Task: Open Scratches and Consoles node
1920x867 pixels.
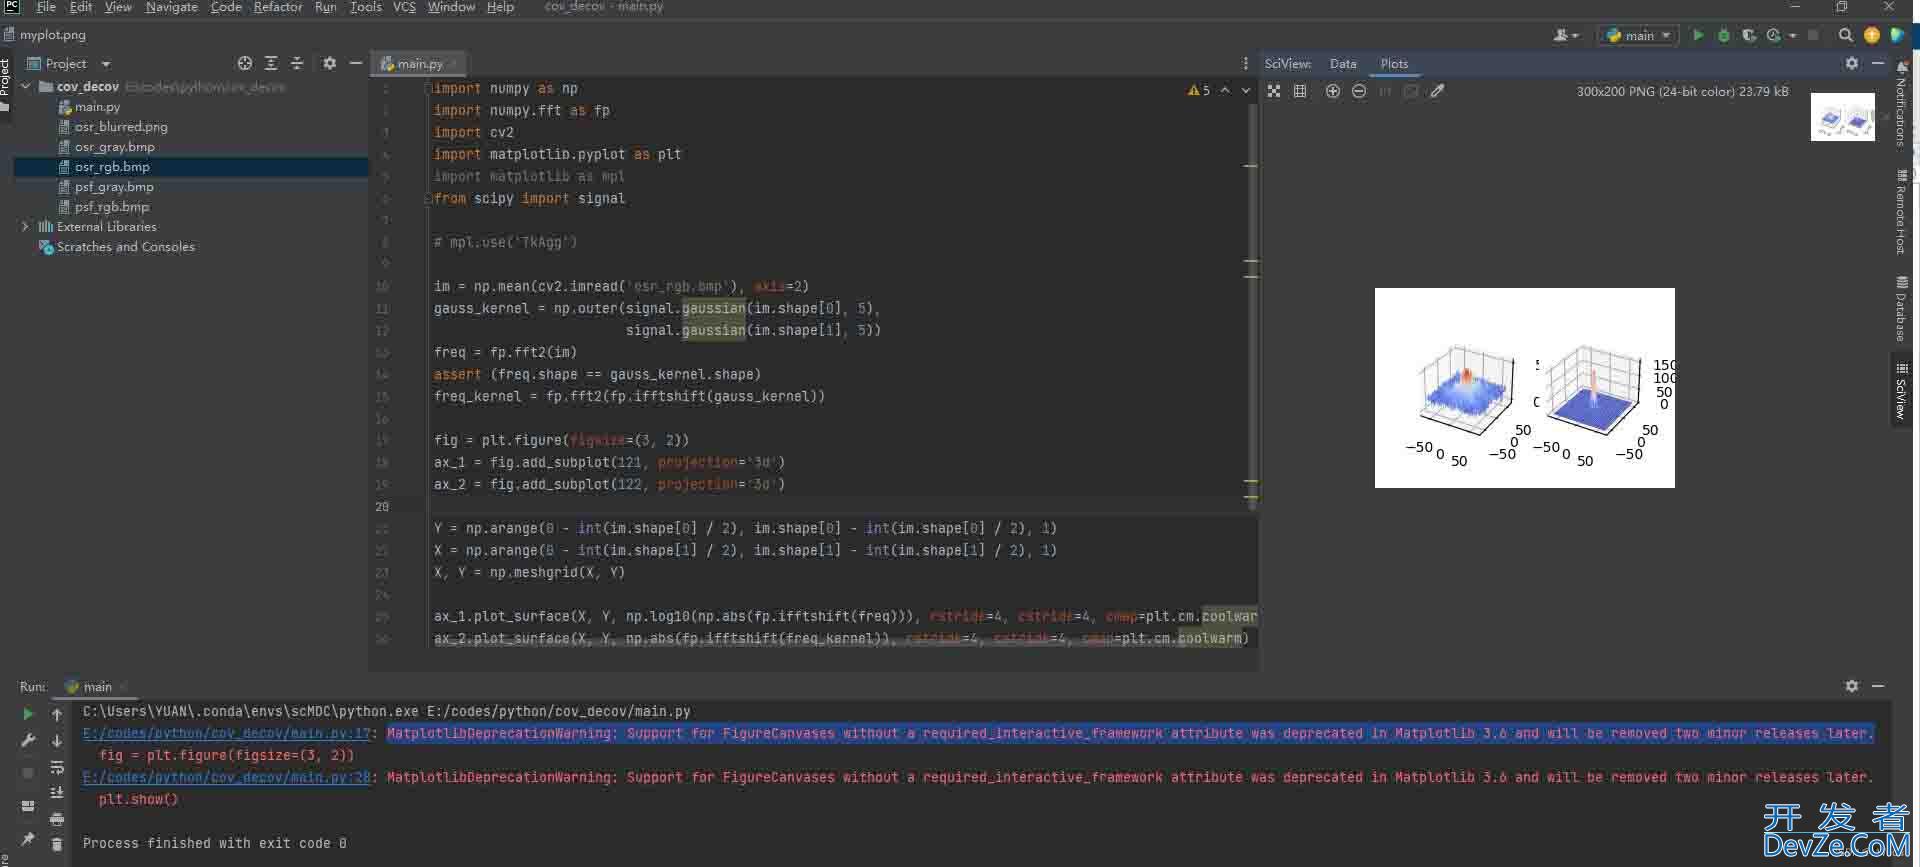Action: click(125, 247)
